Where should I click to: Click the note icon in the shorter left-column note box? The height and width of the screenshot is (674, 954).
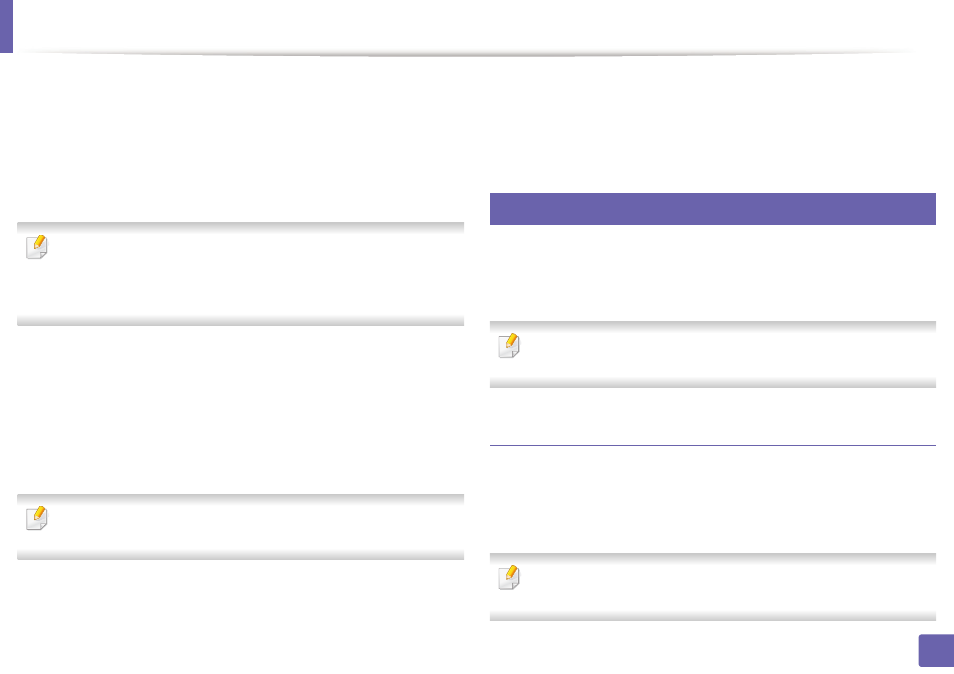37,518
